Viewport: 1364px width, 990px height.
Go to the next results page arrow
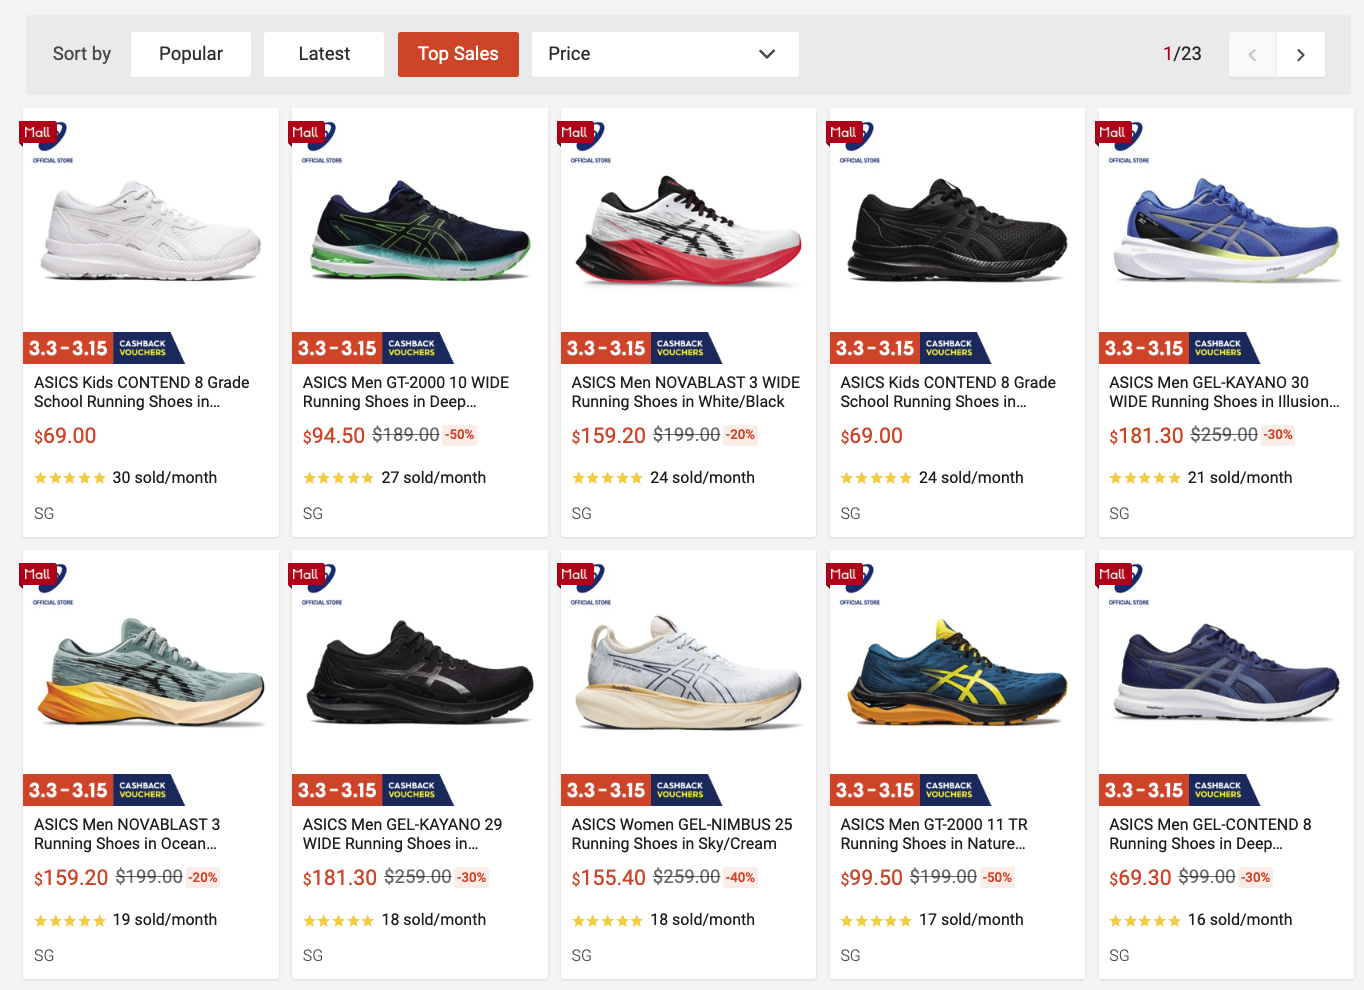[1300, 55]
